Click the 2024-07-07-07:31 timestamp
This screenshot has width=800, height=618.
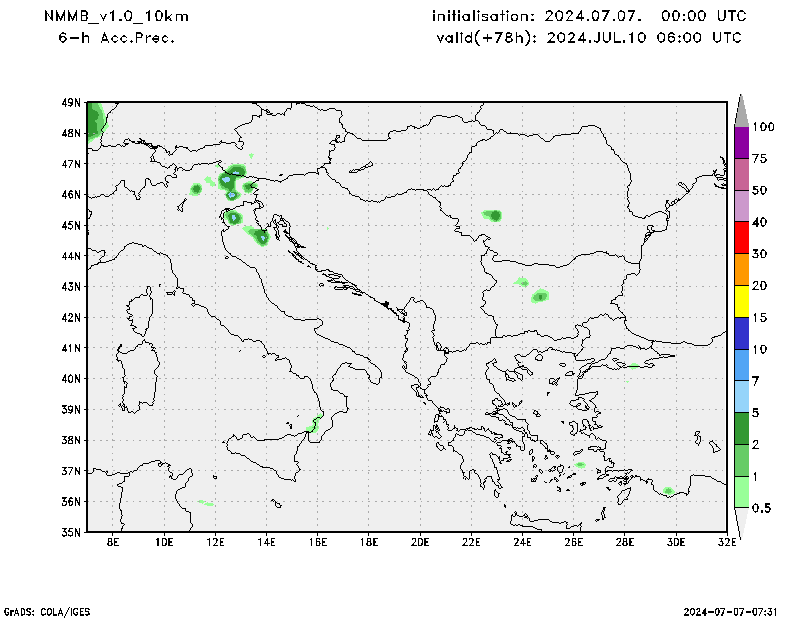click(731, 610)
